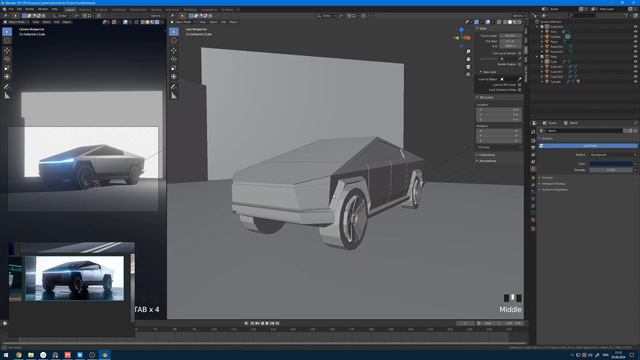This screenshot has width=640, height=360.
Task: Collapse the View section in sidebar
Action: tap(478, 29)
